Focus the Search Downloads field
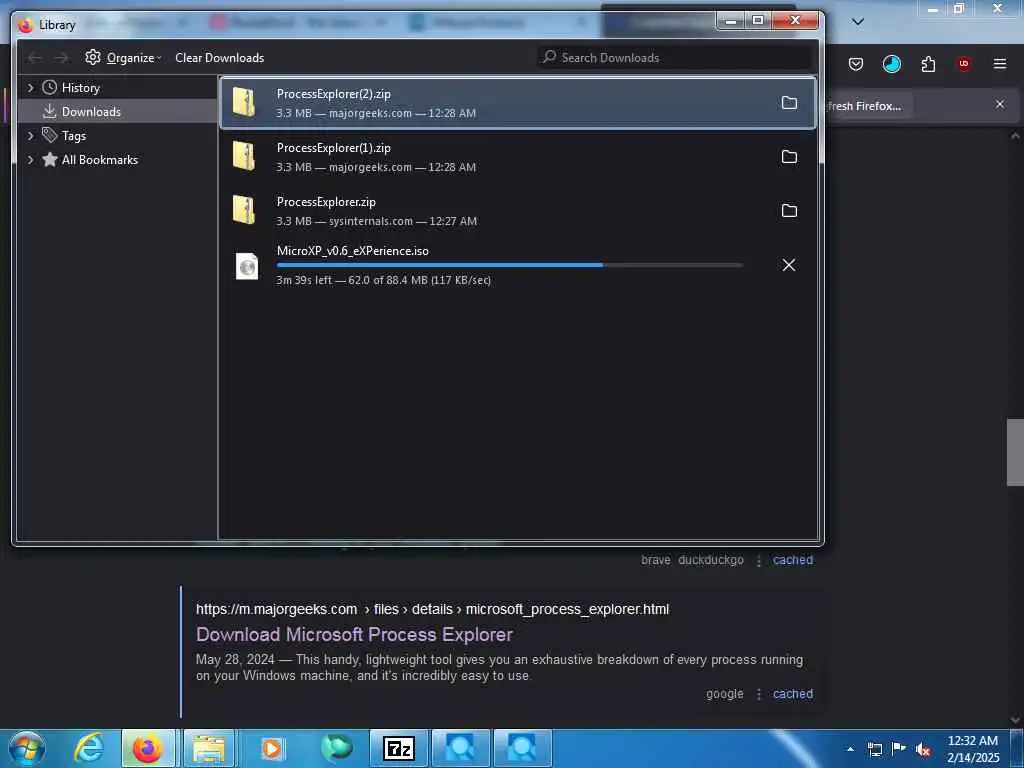This screenshot has height=768, width=1024. [675, 57]
